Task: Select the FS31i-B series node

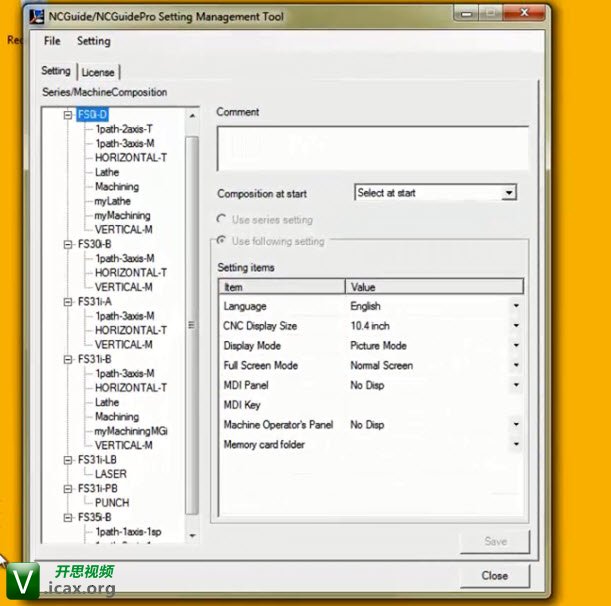Action: point(95,359)
